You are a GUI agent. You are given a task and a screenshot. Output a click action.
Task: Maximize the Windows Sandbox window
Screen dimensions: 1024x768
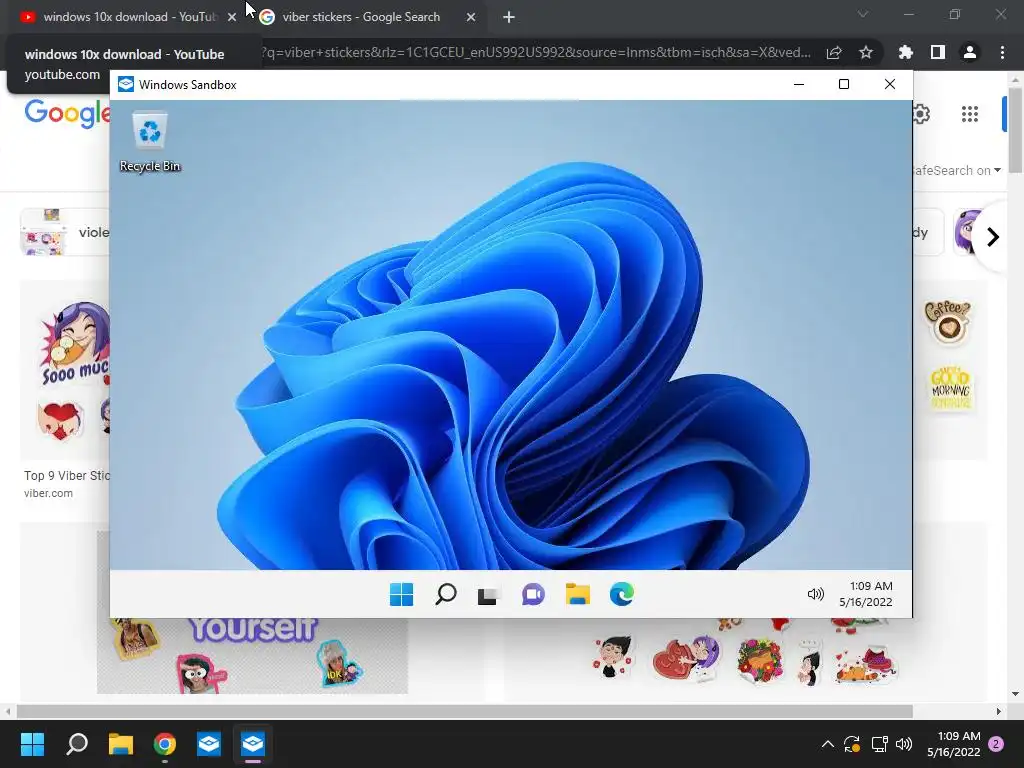844,84
